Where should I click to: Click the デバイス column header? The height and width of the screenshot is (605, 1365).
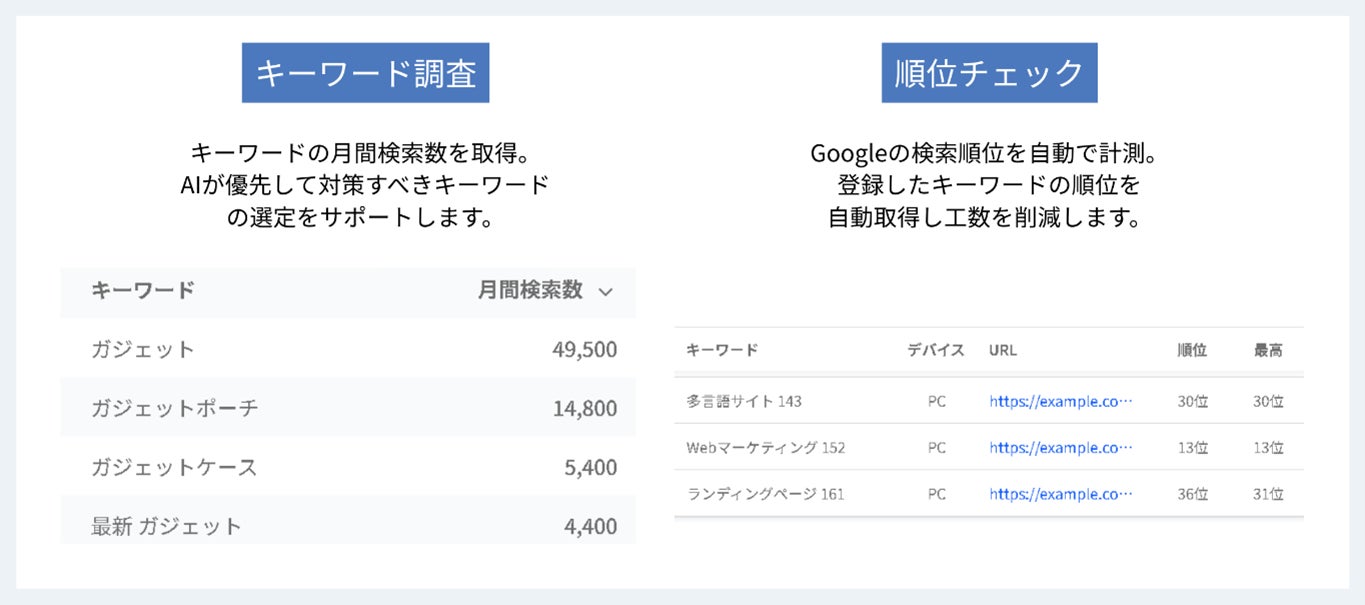coord(935,350)
